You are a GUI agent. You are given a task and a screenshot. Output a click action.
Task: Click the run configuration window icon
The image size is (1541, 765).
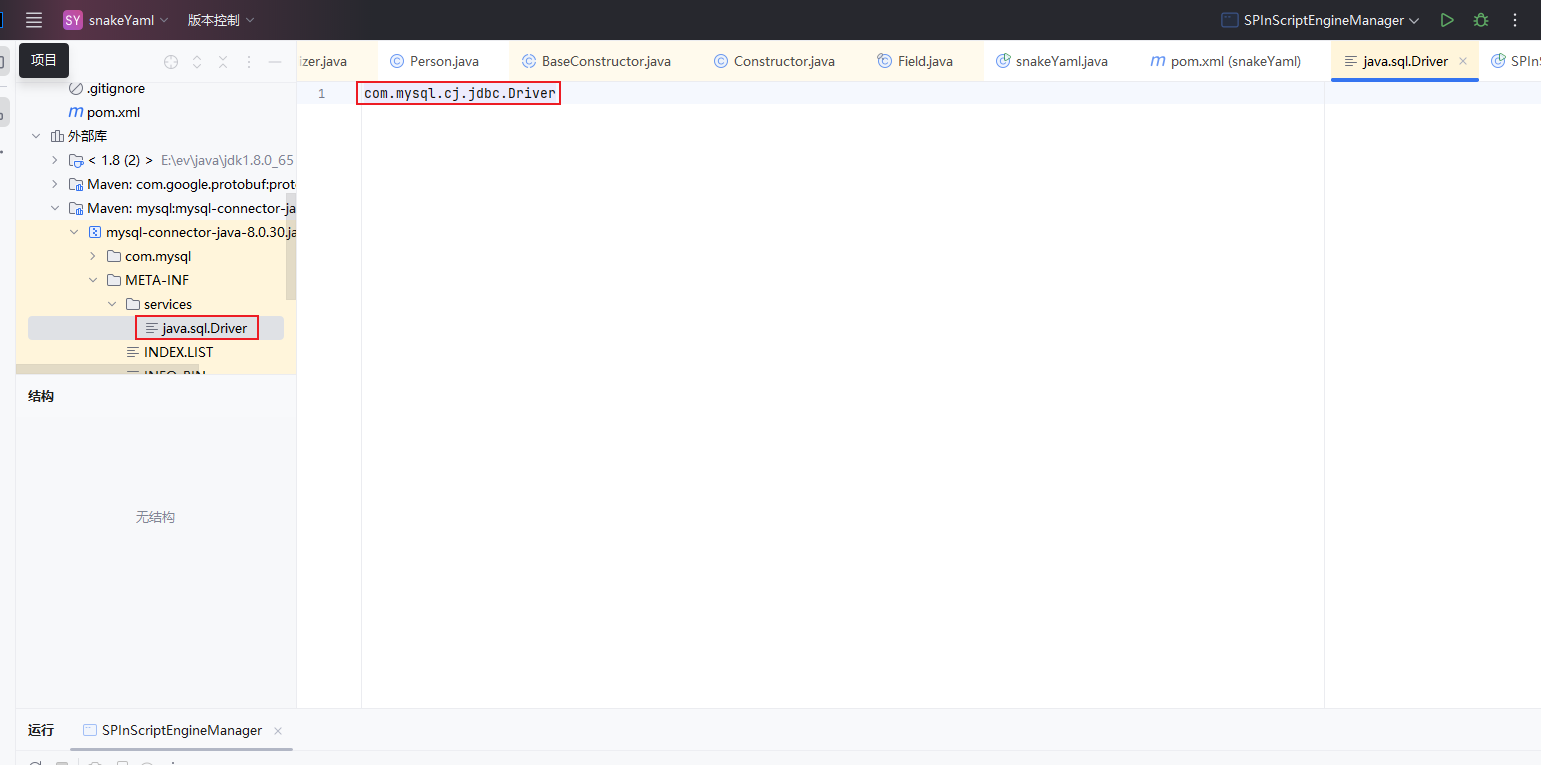tap(1230, 20)
